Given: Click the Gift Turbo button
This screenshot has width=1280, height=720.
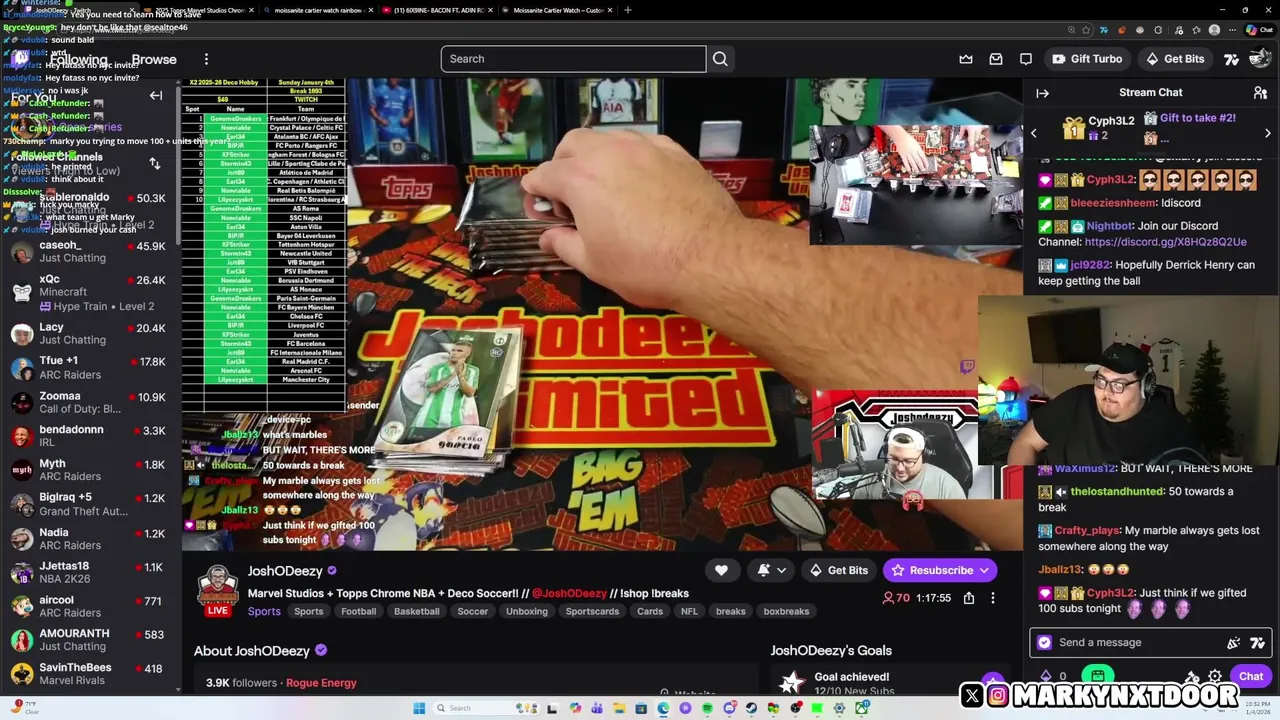Looking at the screenshot, I should click(1087, 59).
